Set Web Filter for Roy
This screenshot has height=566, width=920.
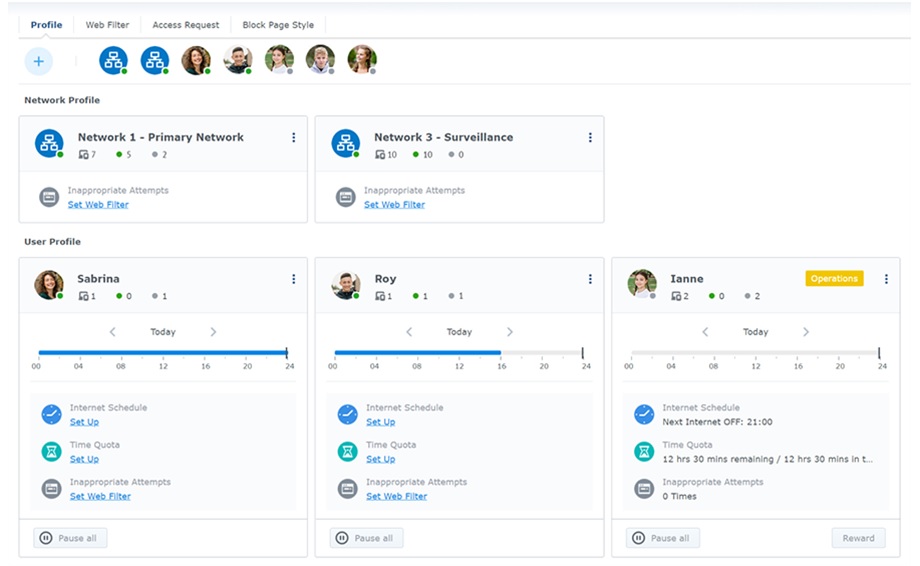(397, 496)
